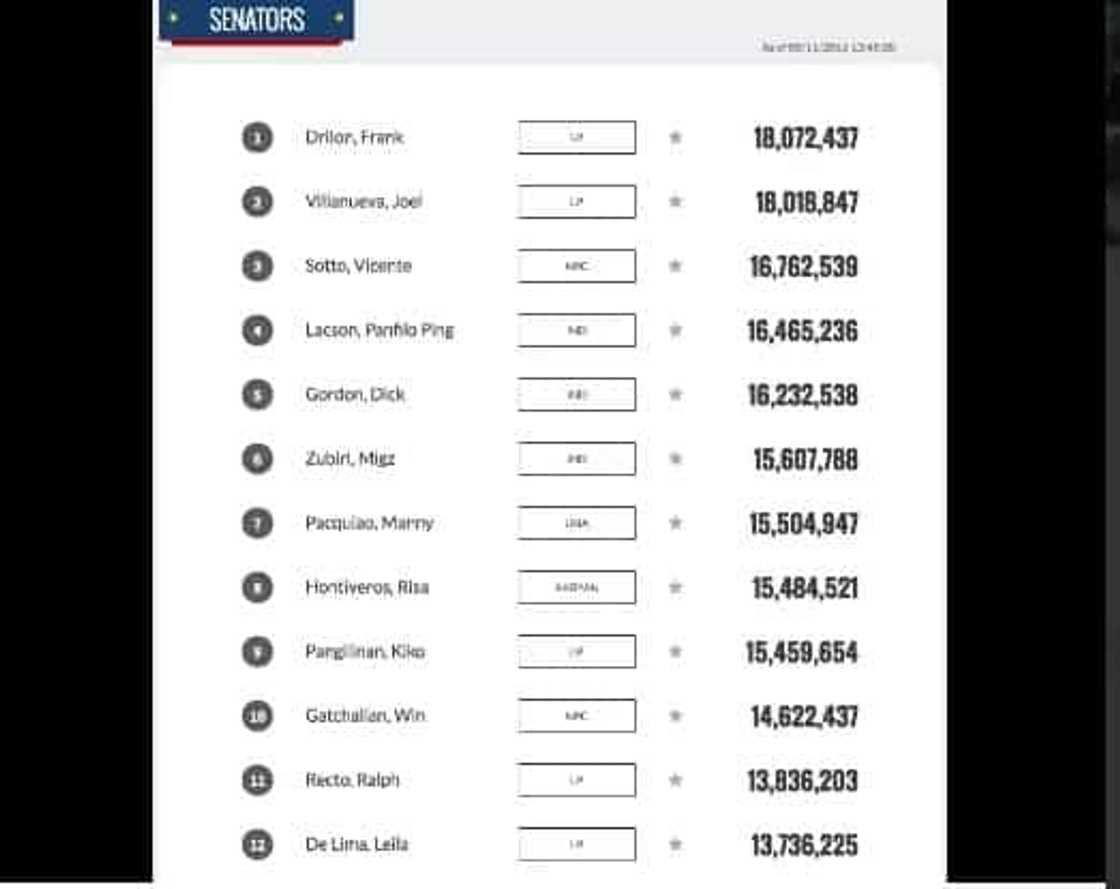Toggle the star beside Lacson, Panfilo Ping
This screenshot has width=1120, height=889.
point(676,330)
